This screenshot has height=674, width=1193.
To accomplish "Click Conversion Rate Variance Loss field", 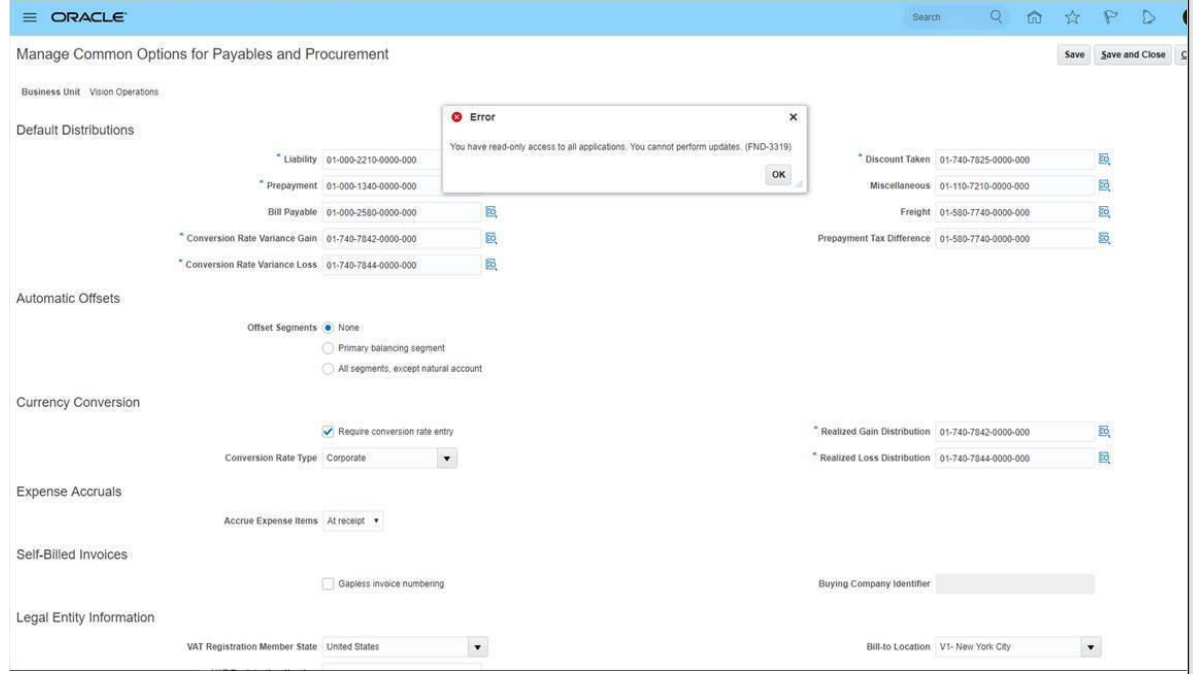I will pyautogui.click(x=402, y=265).
